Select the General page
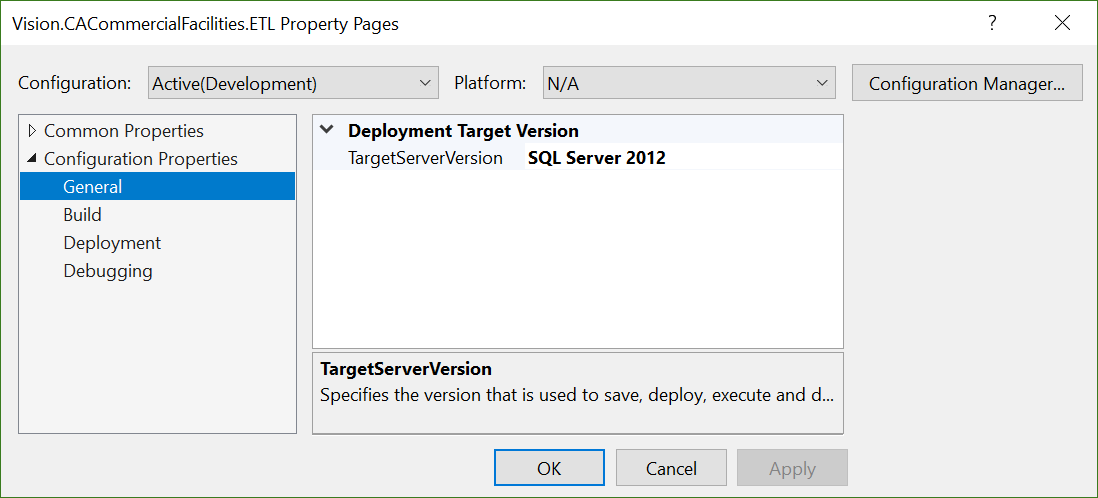 click(x=93, y=187)
